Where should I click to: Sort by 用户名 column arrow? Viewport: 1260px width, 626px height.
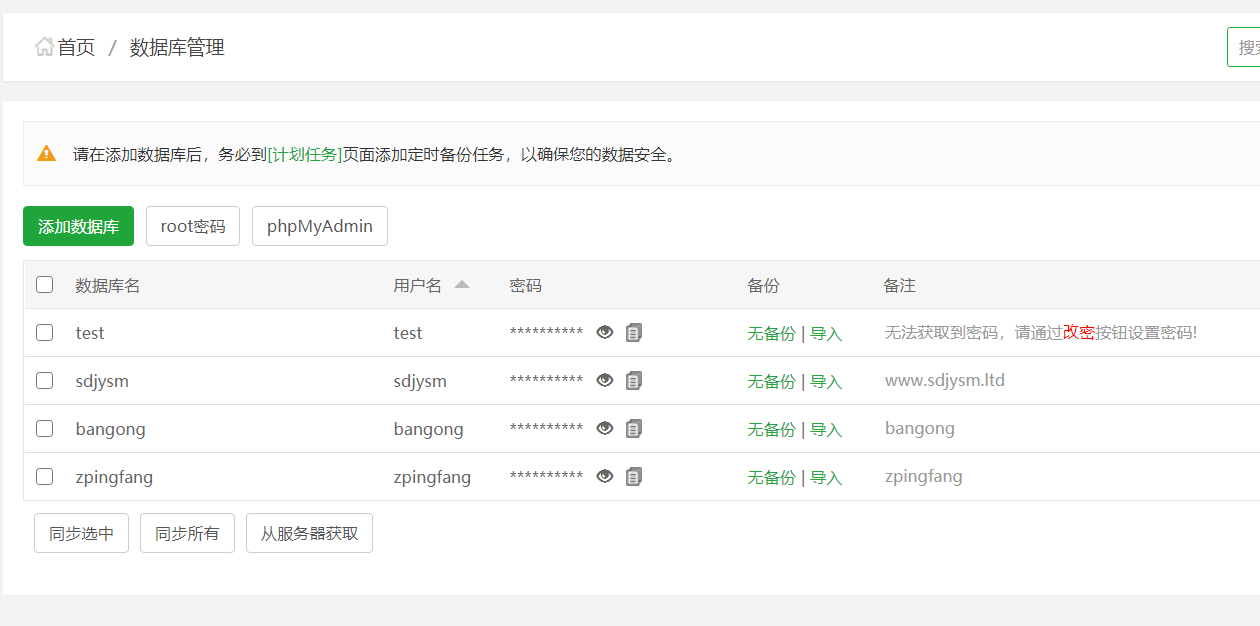(x=461, y=285)
